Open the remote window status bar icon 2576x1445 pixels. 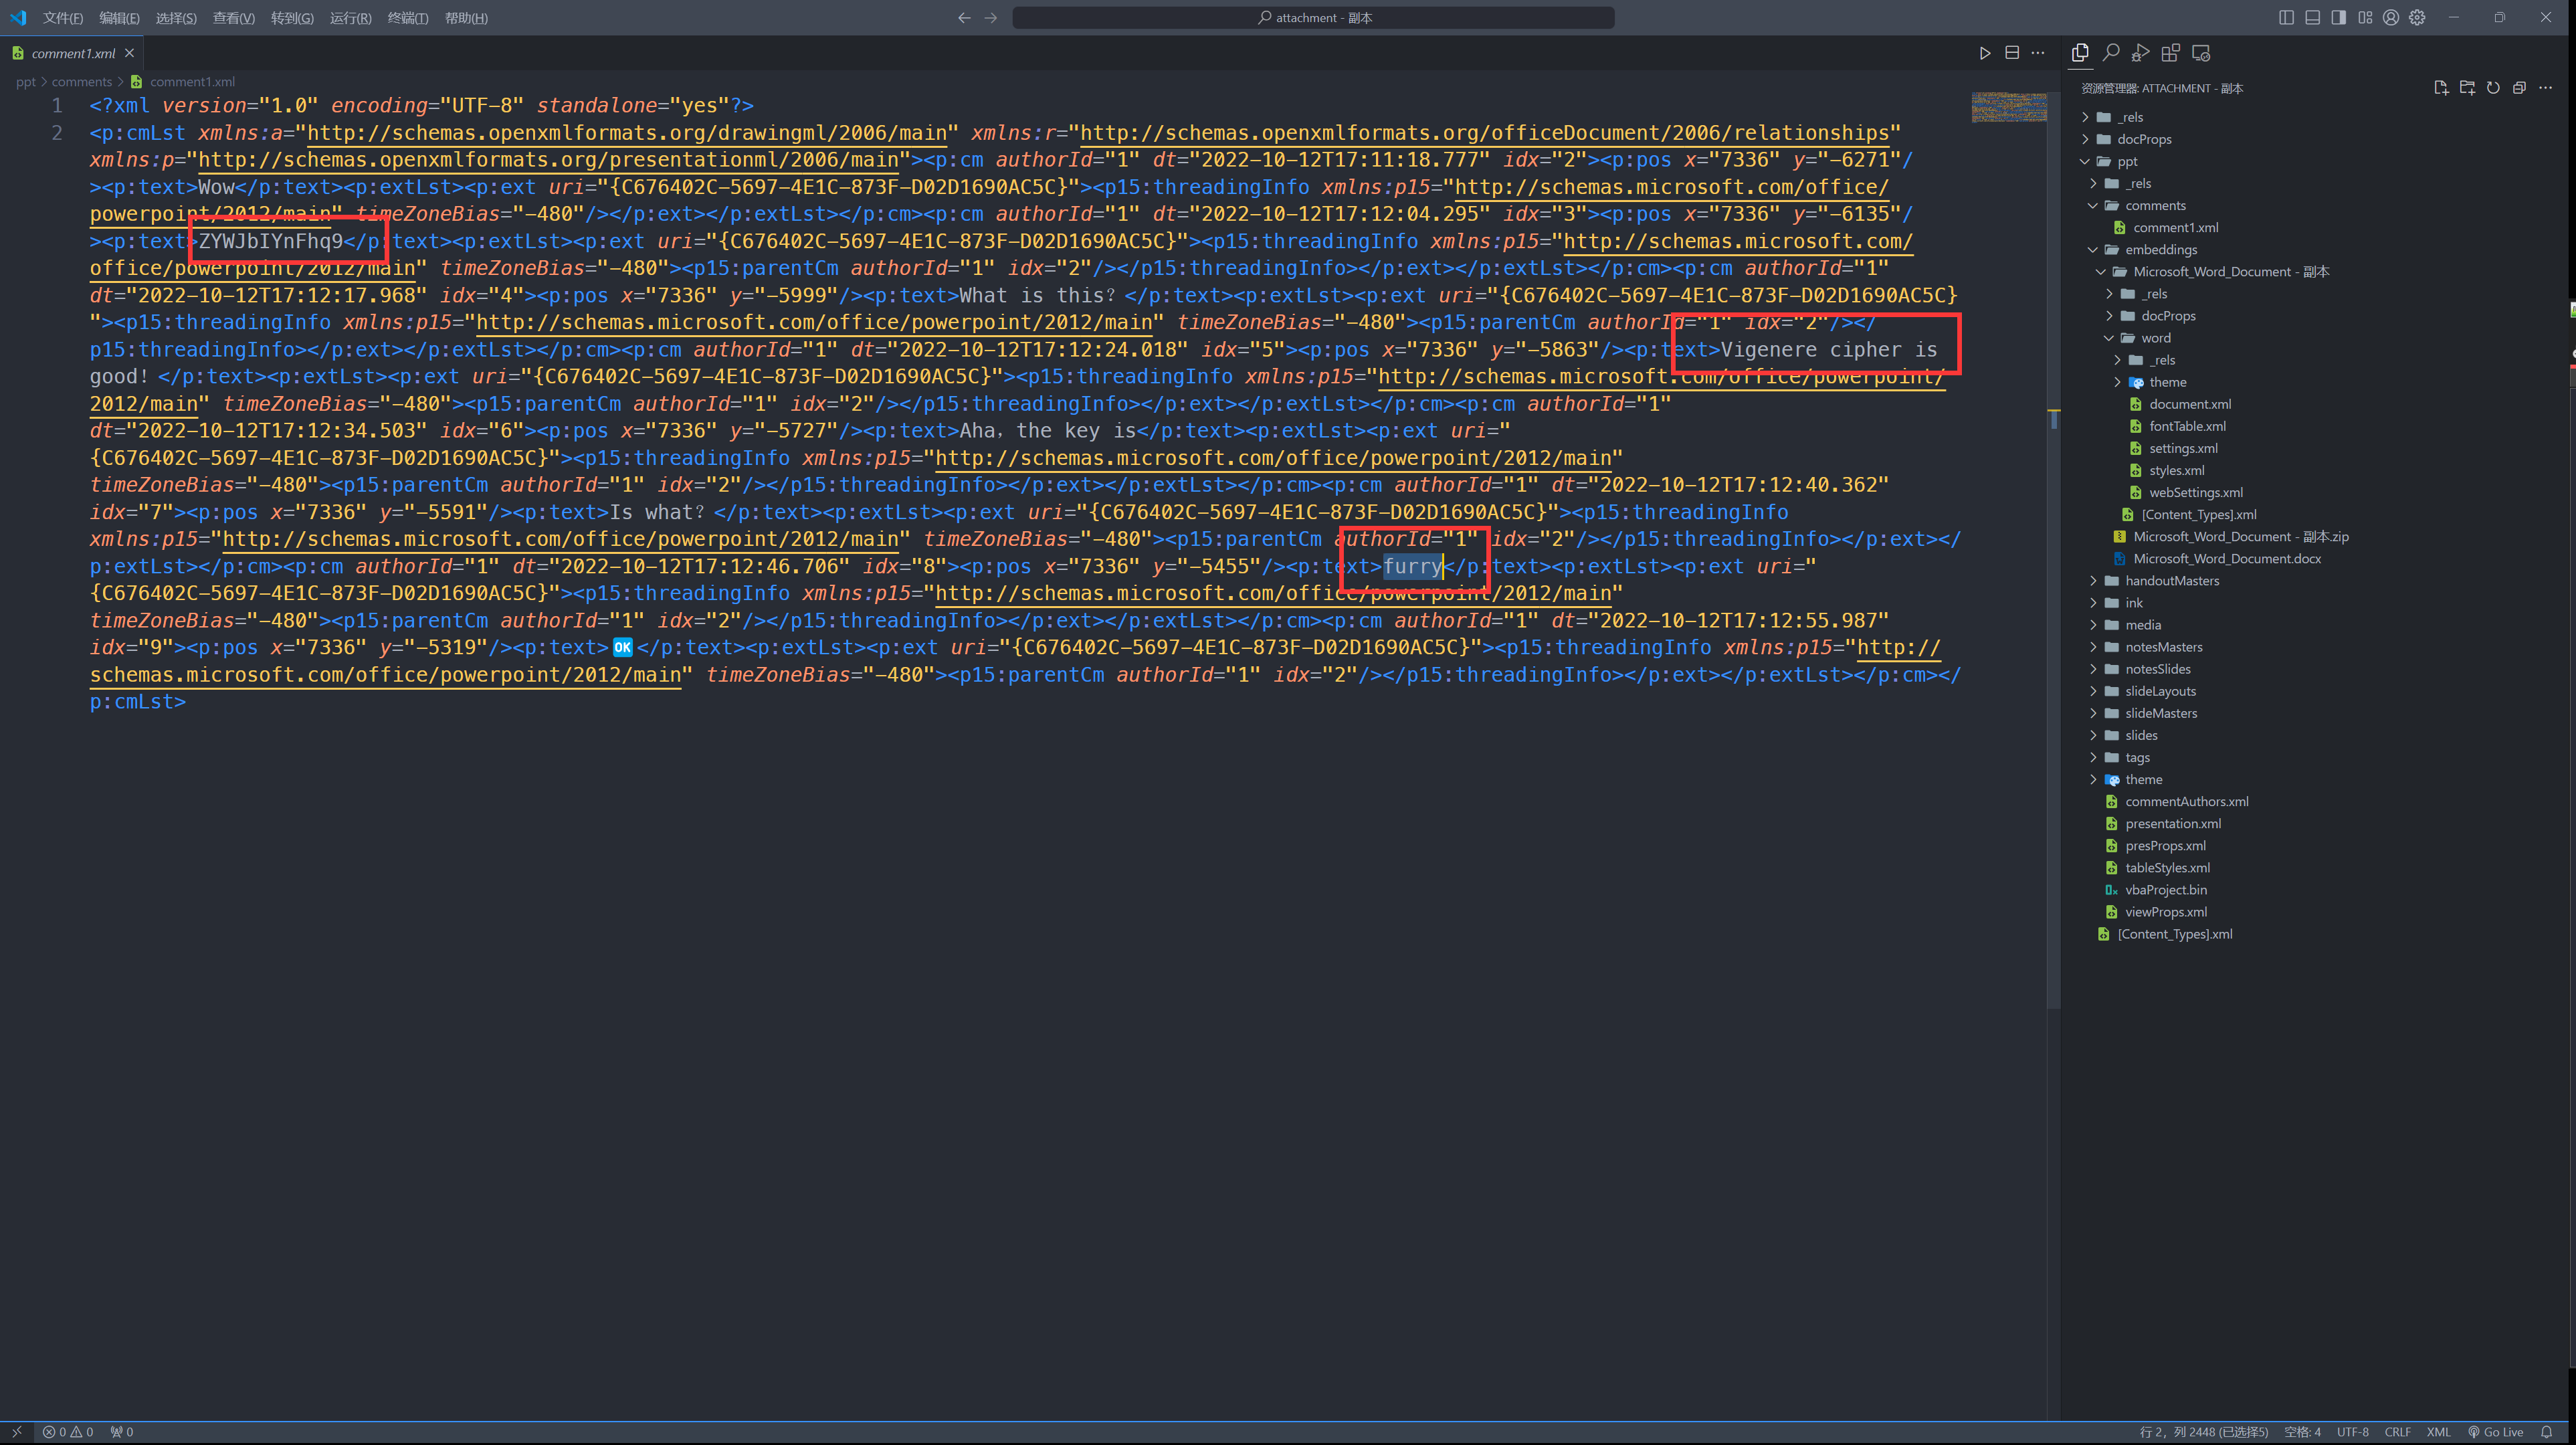(17, 1432)
